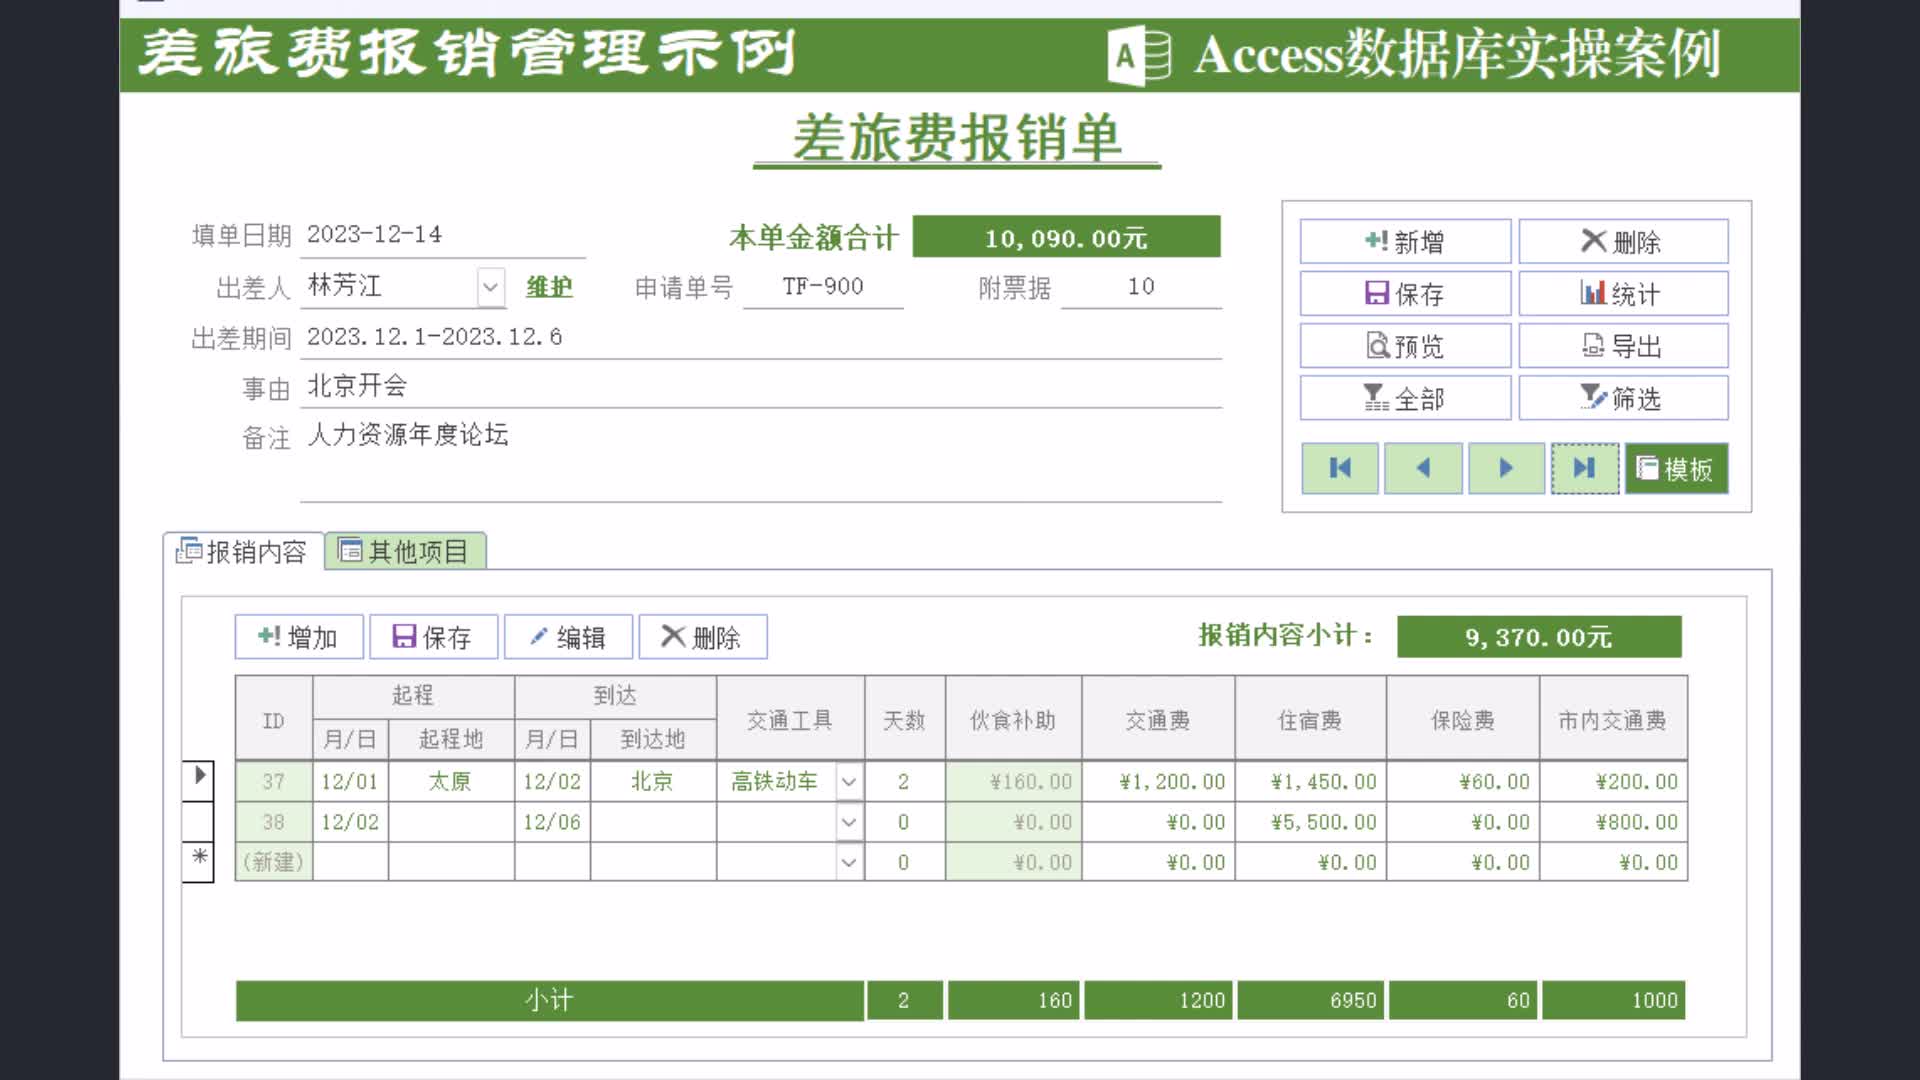Viewport: 1920px width, 1080px height.
Task: Click the 市内交通费 cell ¥800.00
Action: (x=1613, y=822)
